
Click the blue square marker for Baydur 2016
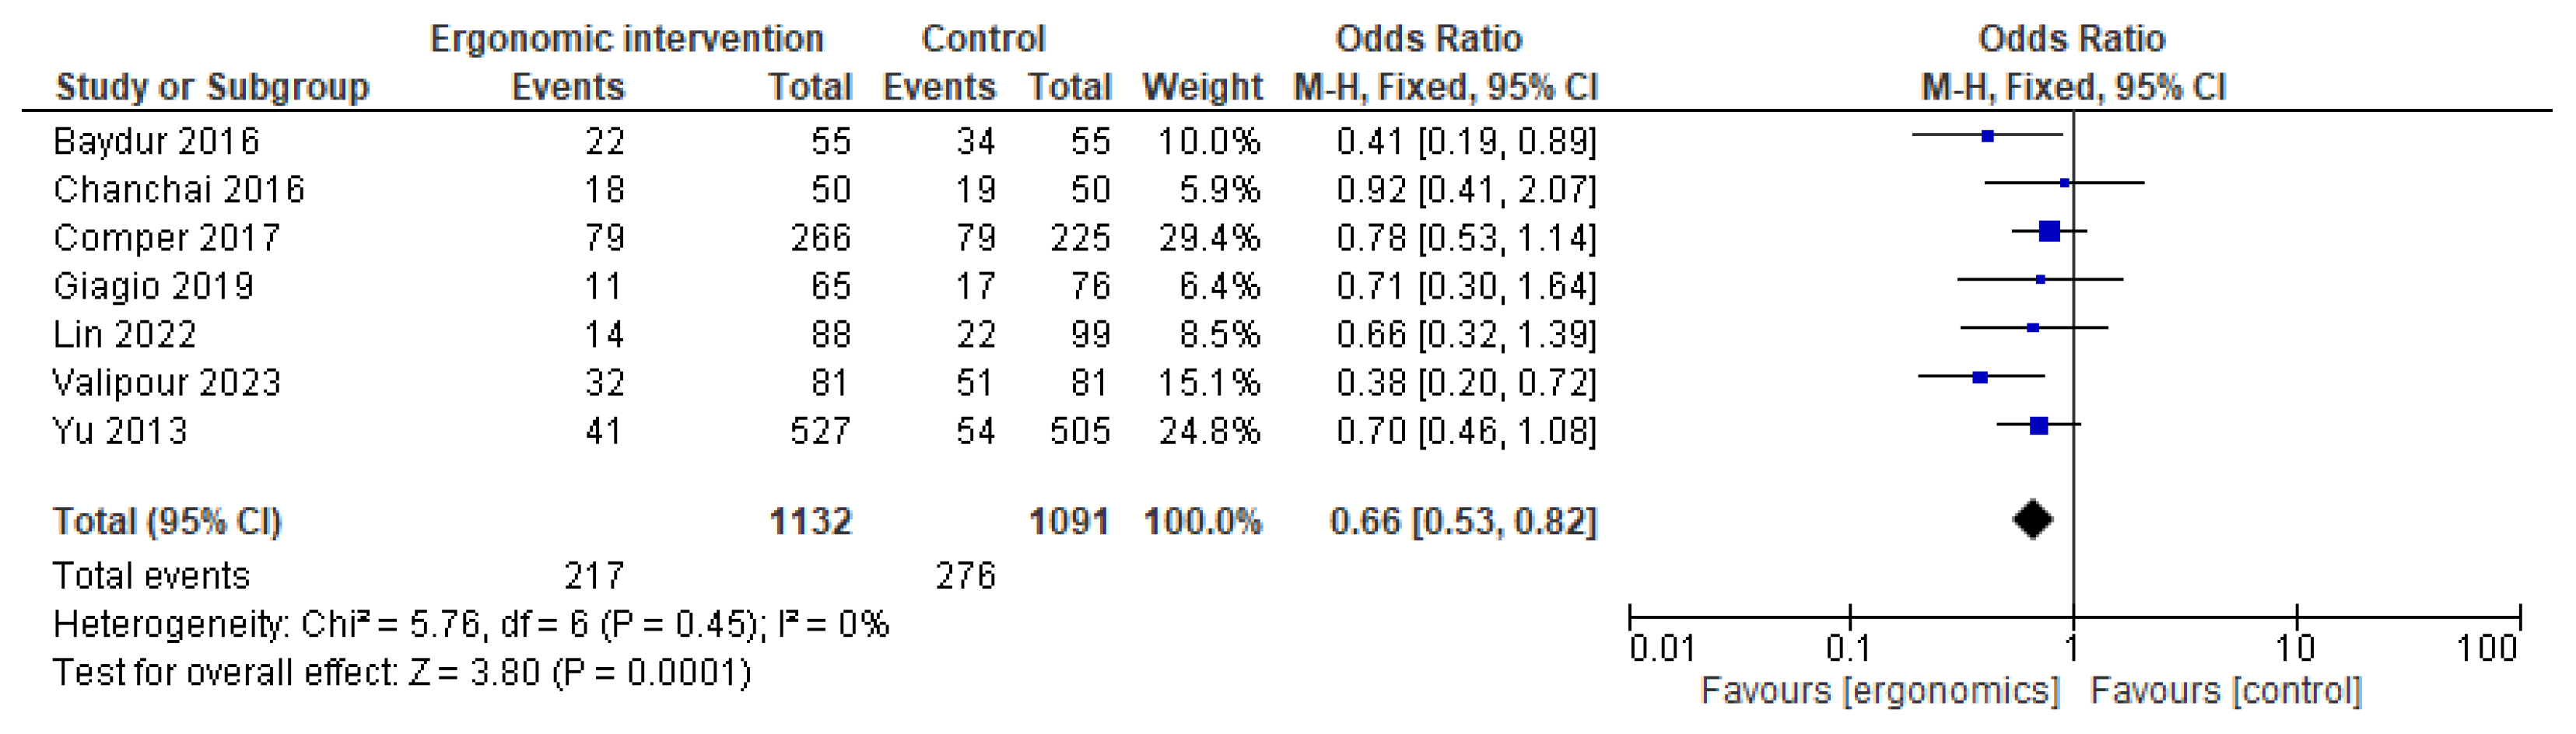tap(1987, 136)
